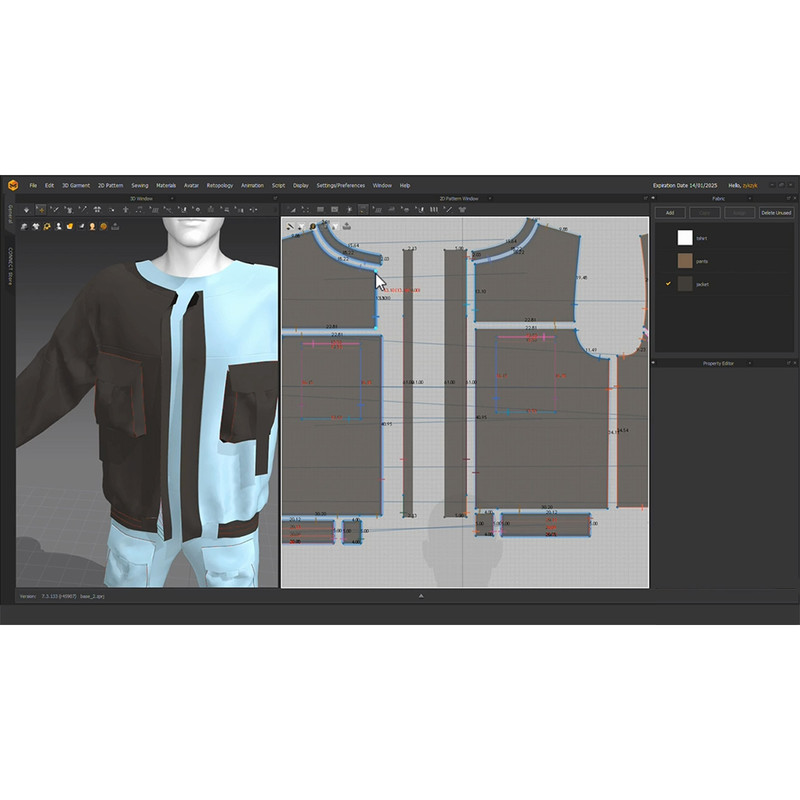Screen dimensions: 800x800
Task: Select the brown pants fabric swatch
Action: [685, 260]
